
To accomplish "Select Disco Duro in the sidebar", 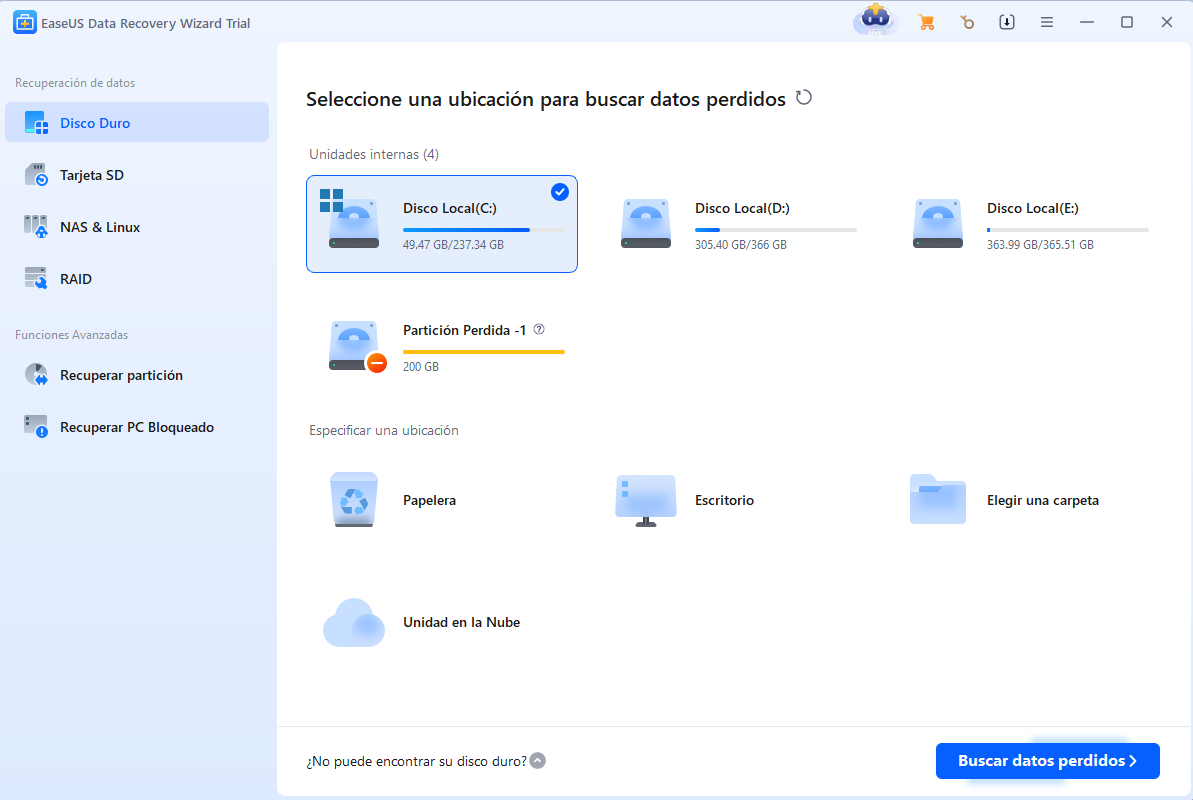I will point(137,123).
